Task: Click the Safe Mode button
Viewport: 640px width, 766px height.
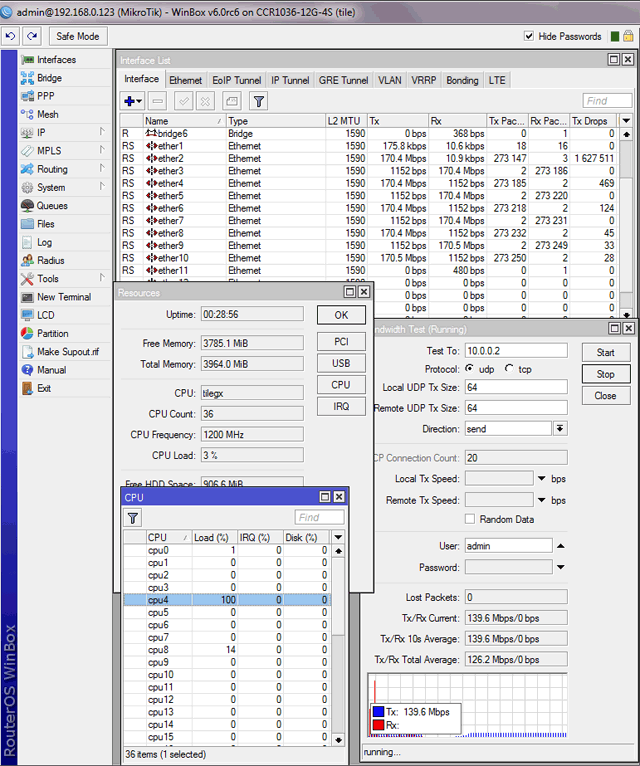Action: click(x=78, y=36)
